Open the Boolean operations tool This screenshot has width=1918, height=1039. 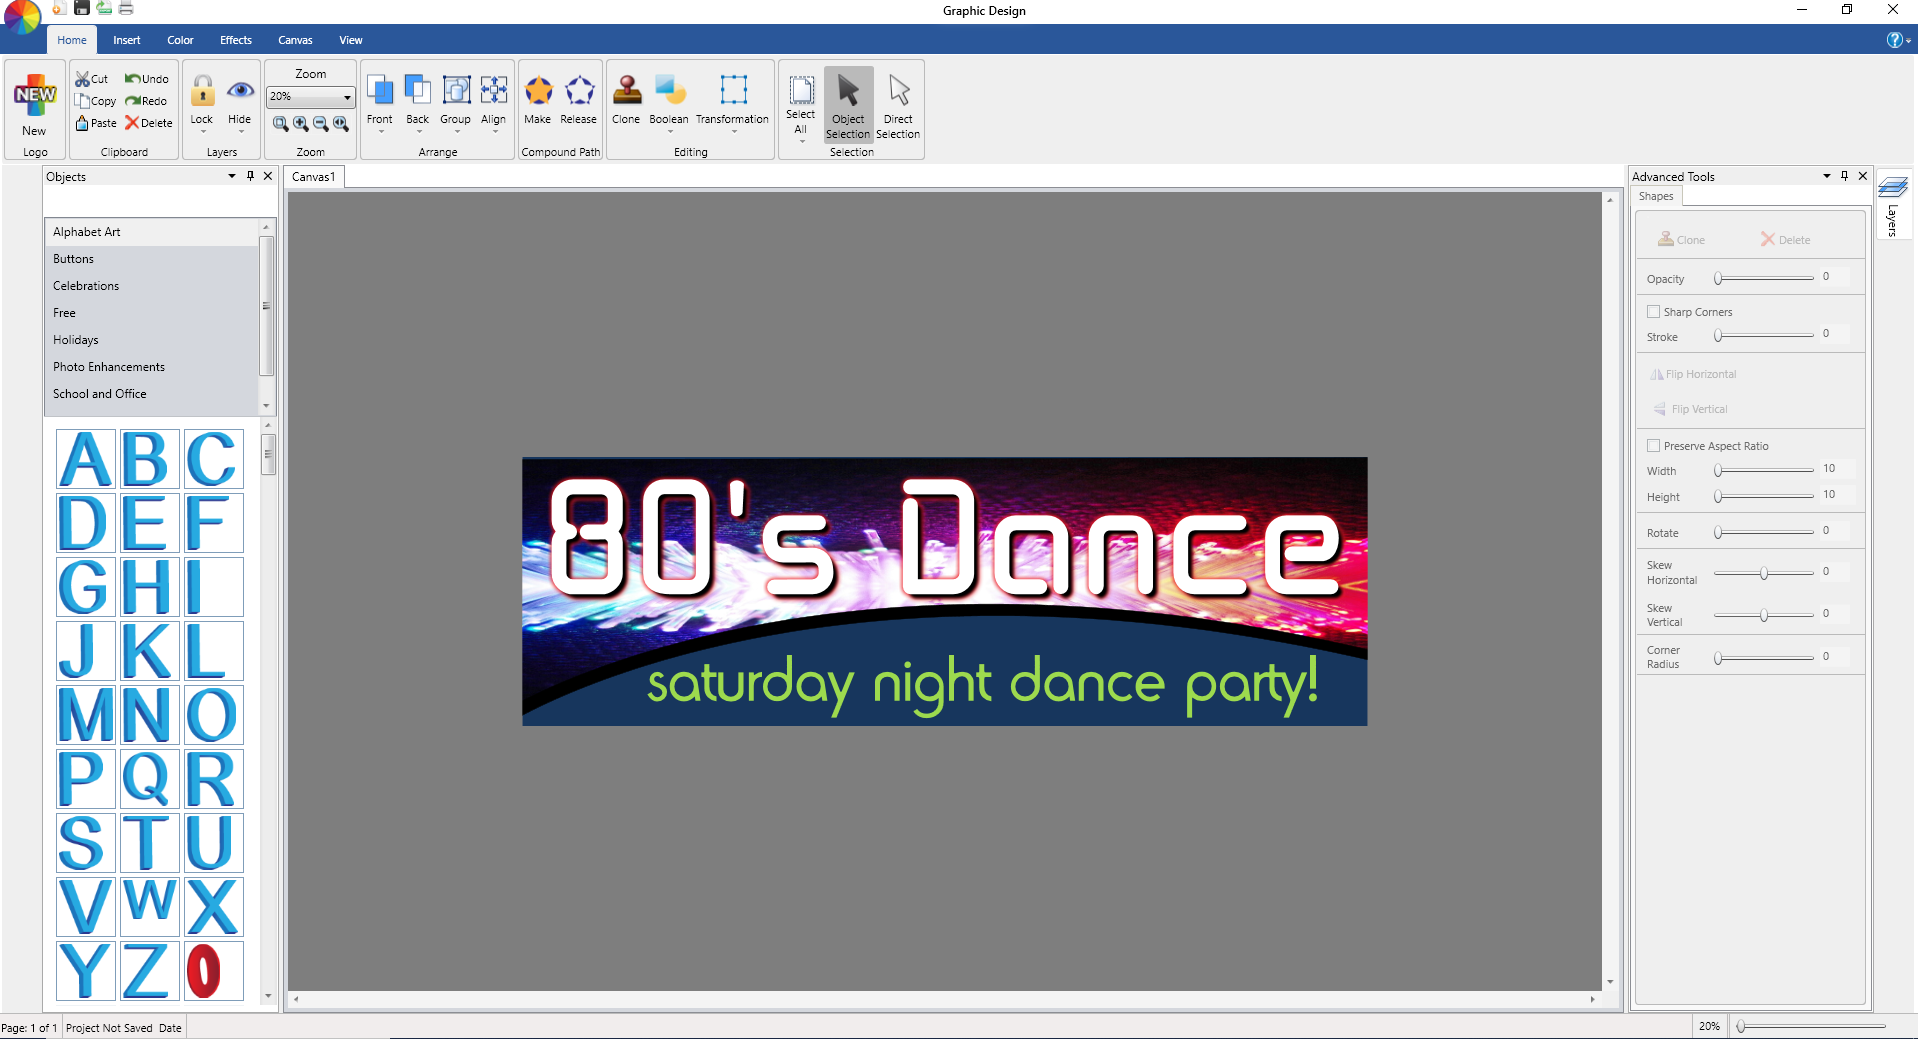pyautogui.click(x=669, y=92)
